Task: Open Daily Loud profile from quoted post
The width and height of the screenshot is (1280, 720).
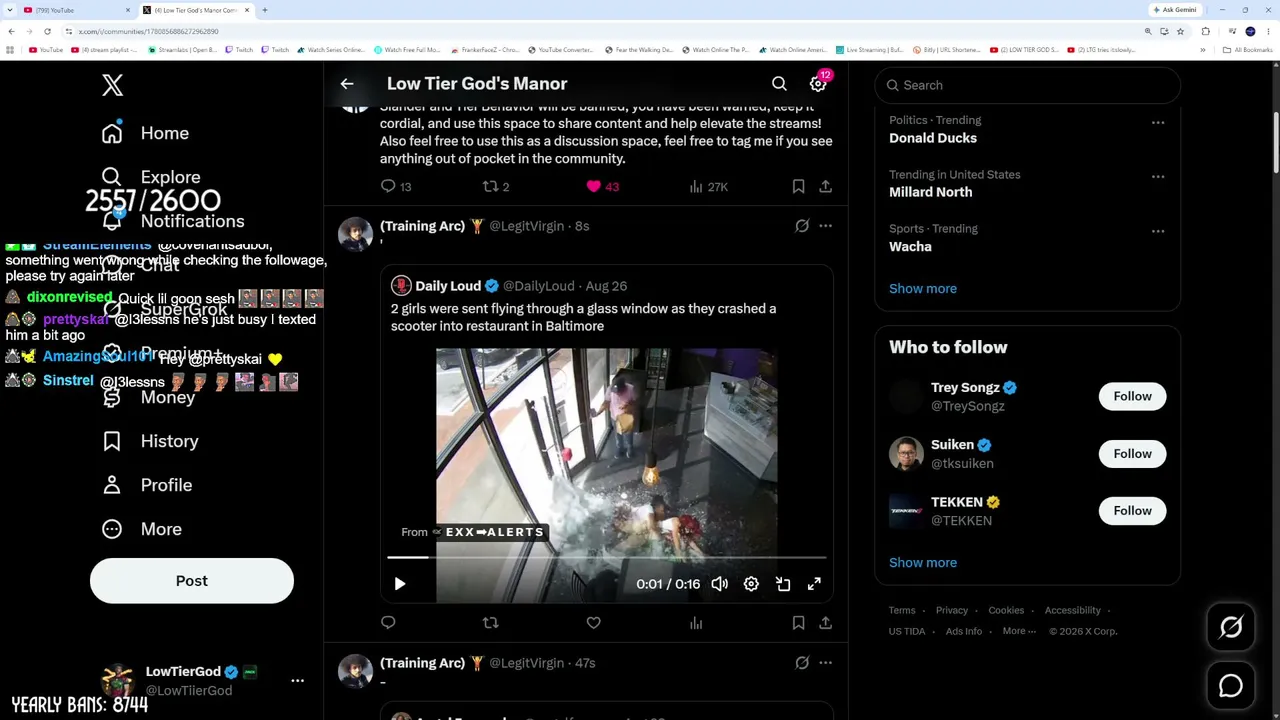Action: click(x=448, y=286)
